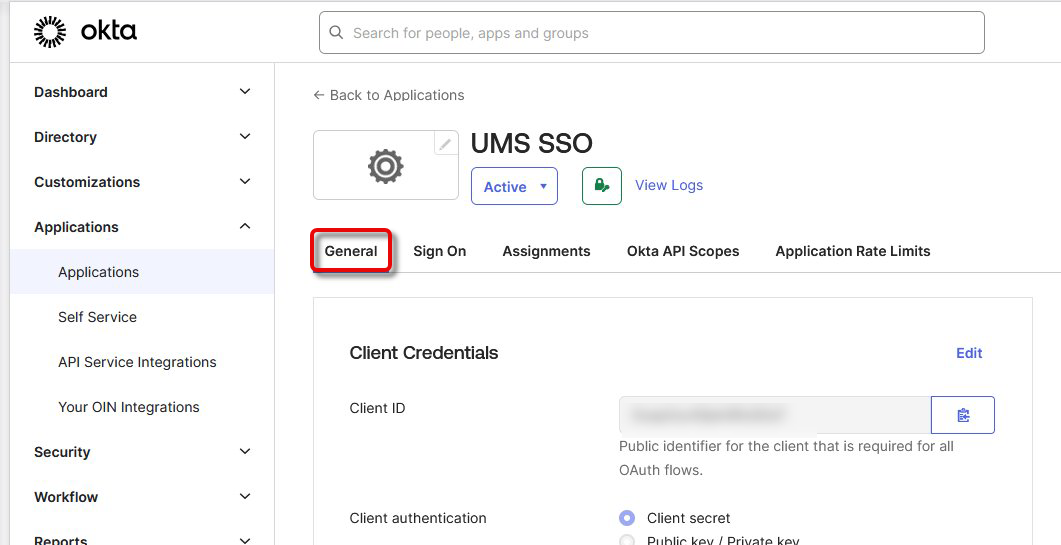Click the green lock key icon button

[x=601, y=186]
